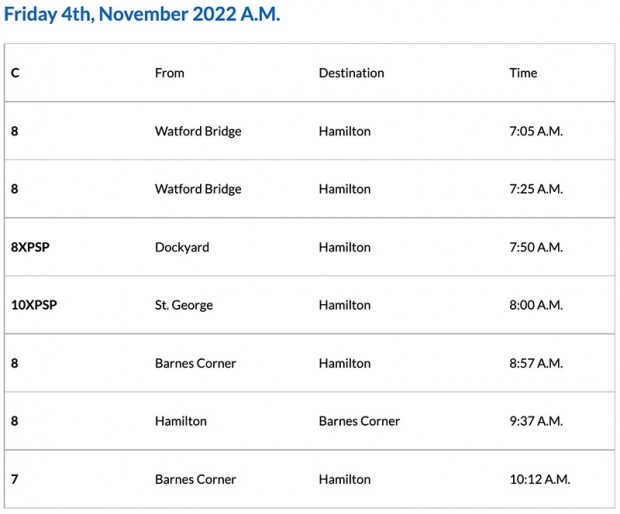The width and height of the screenshot is (620, 514).
Task: Click the Dockyard departure cell
Action: tap(182, 247)
